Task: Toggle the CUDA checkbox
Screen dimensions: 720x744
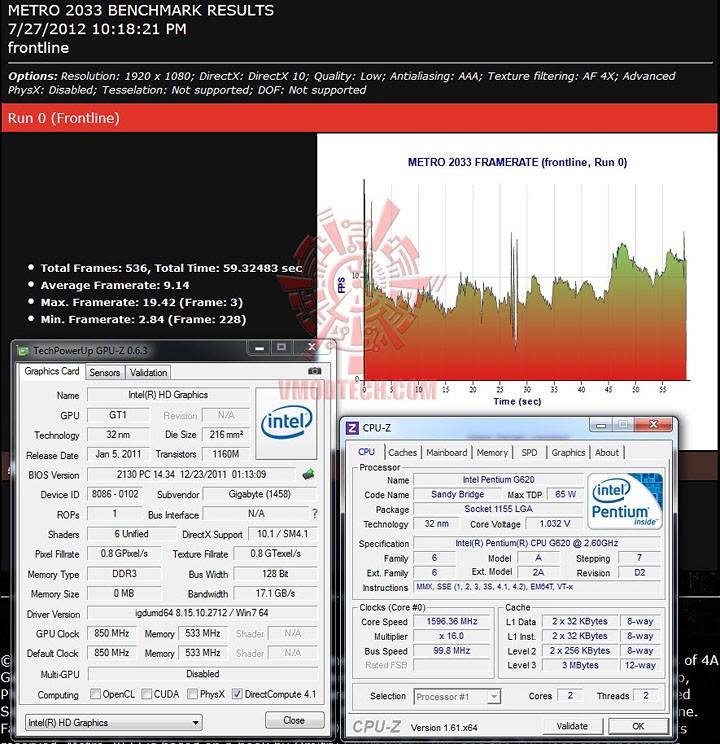Action: tap(147, 694)
